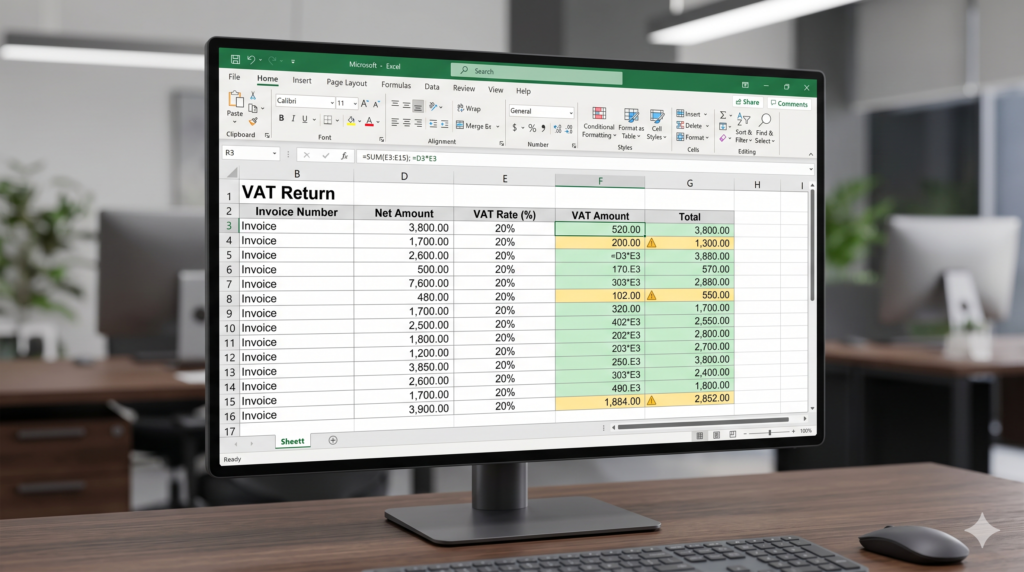This screenshot has height=572, width=1024.
Task: Click the Comments button
Action: [x=789, y=104]
